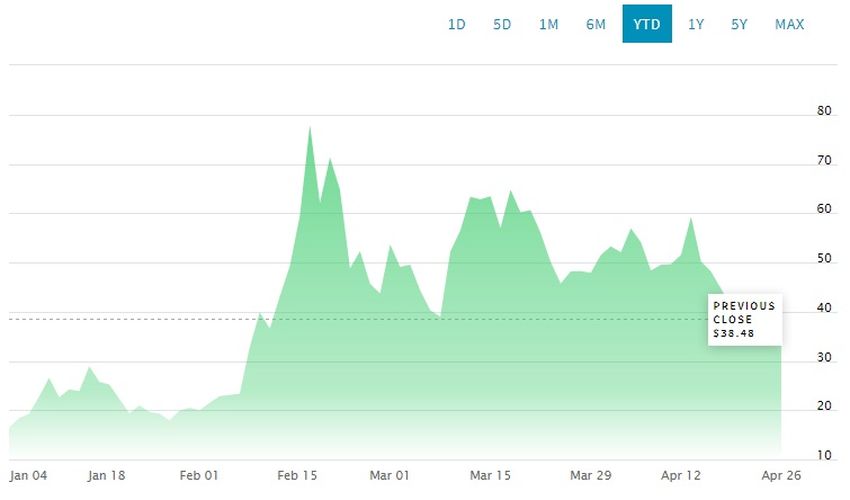Select the 5D time range
The height and width of the screenshot is (500, 850).
click(x=502, y=24)
